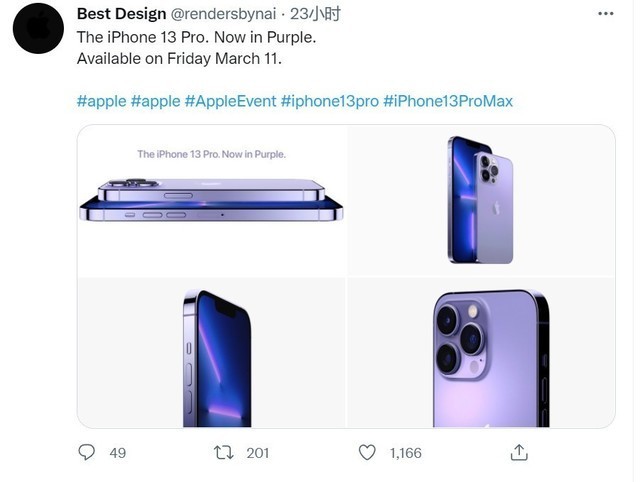View the front and back iPhone pair image
The height and width of the screenshot is (482, 640).
[x=481, y=200]
